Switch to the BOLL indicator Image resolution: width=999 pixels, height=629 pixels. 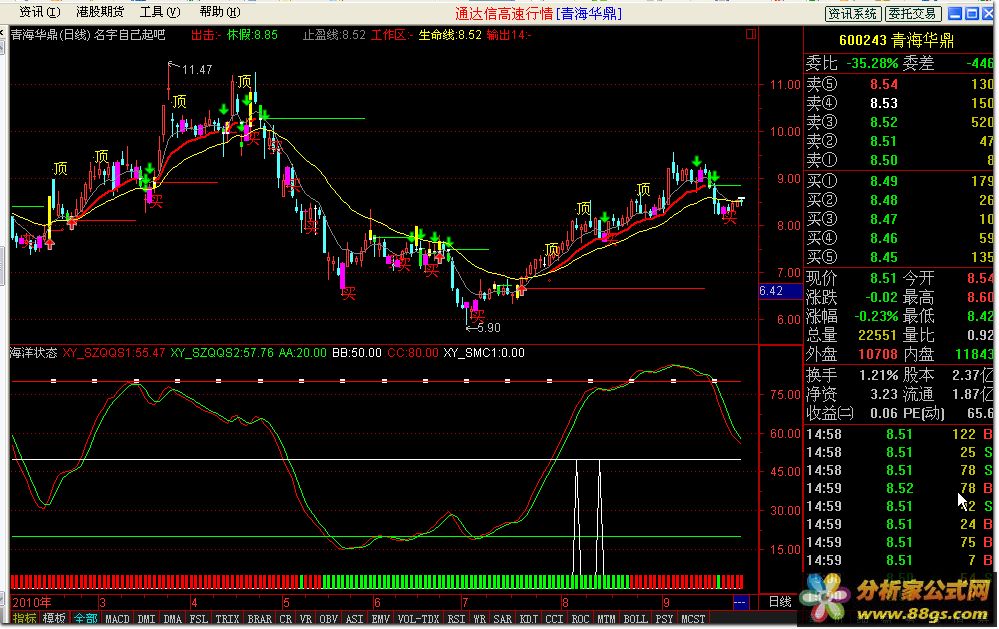point(635,619)
